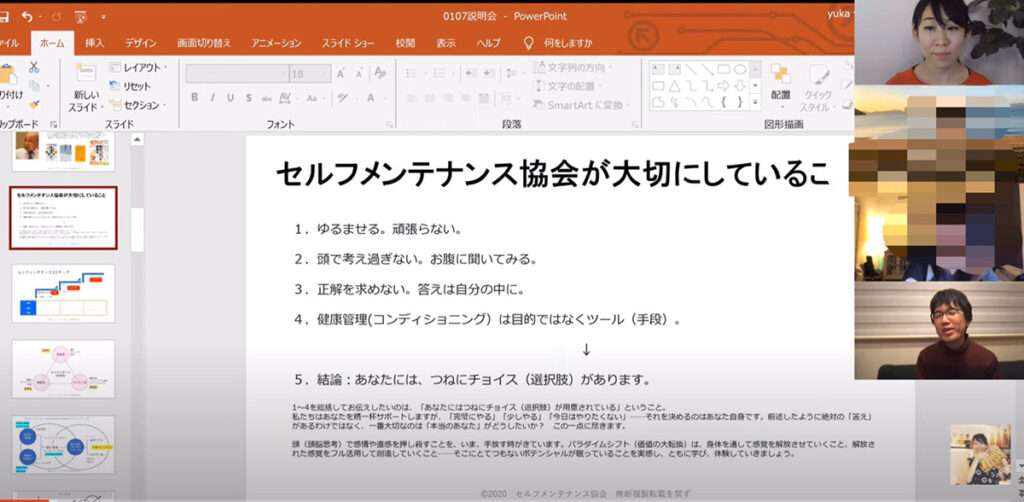
Task: Select the stepped chart slide thumbnail
Action: tap(63, 293)
